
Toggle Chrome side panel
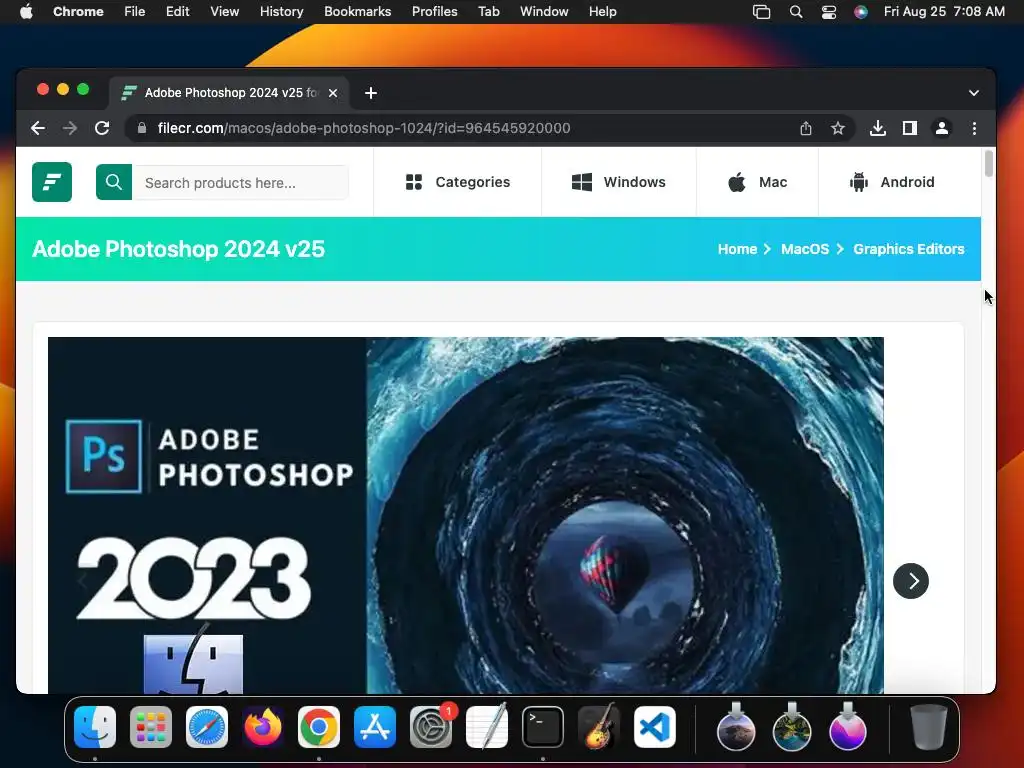[910, 128]
